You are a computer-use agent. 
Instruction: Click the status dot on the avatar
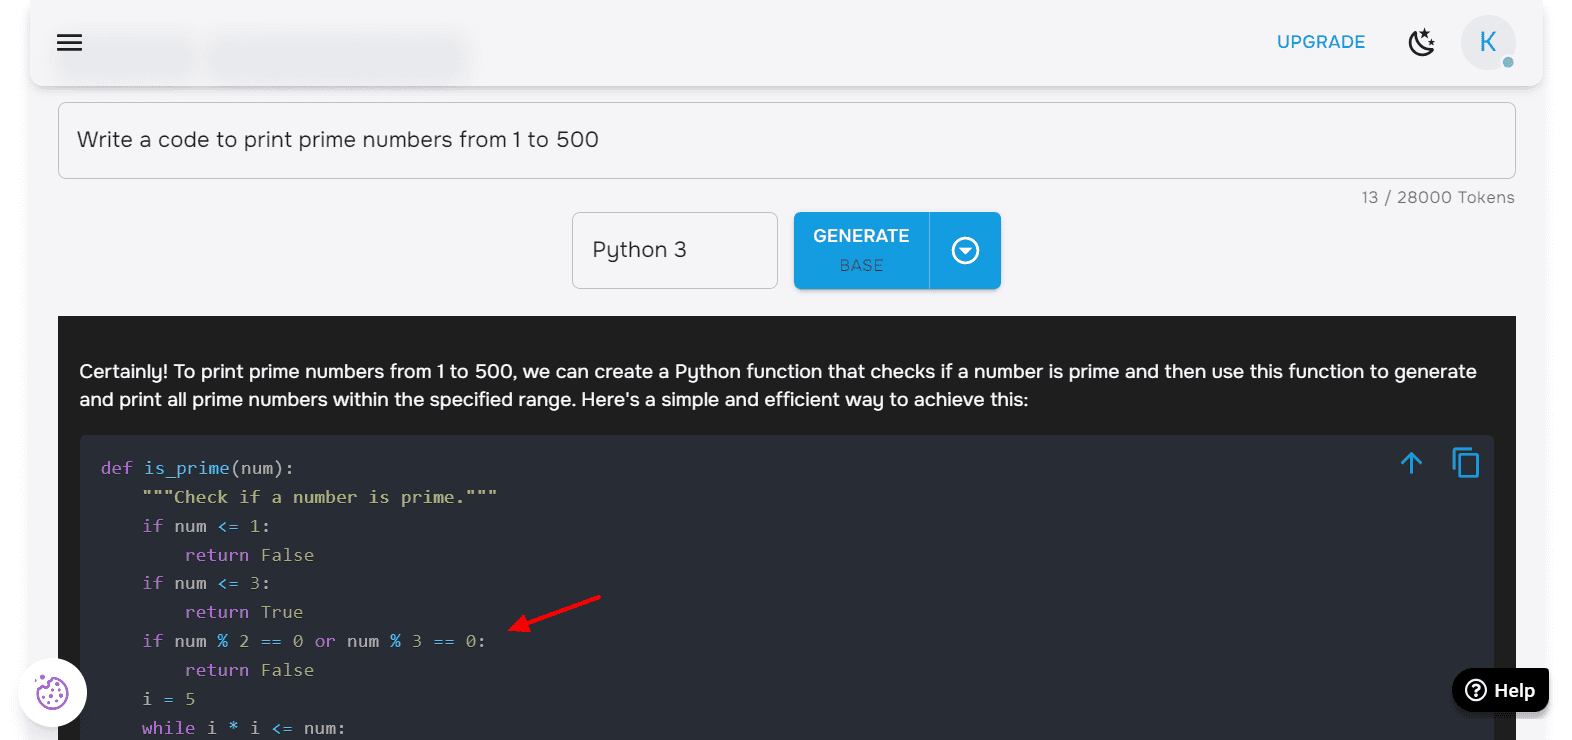pyautogui.click(x=1508, y=62)
